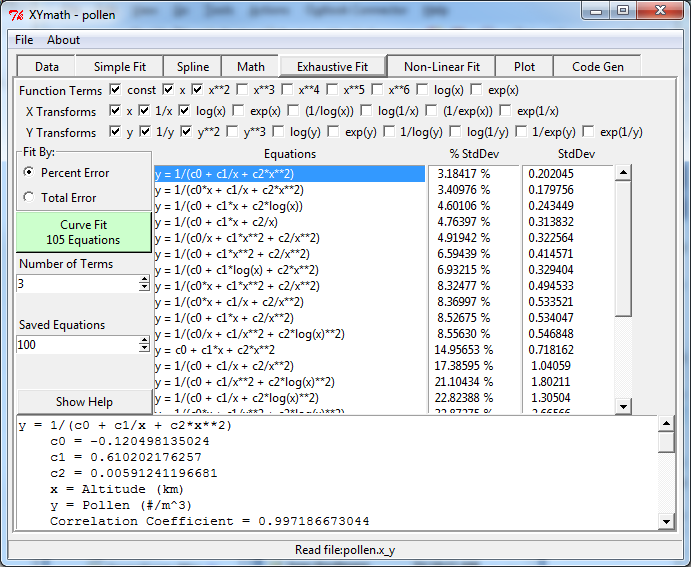Enable the x**3 function term checkbox

[x=243, y=90]
